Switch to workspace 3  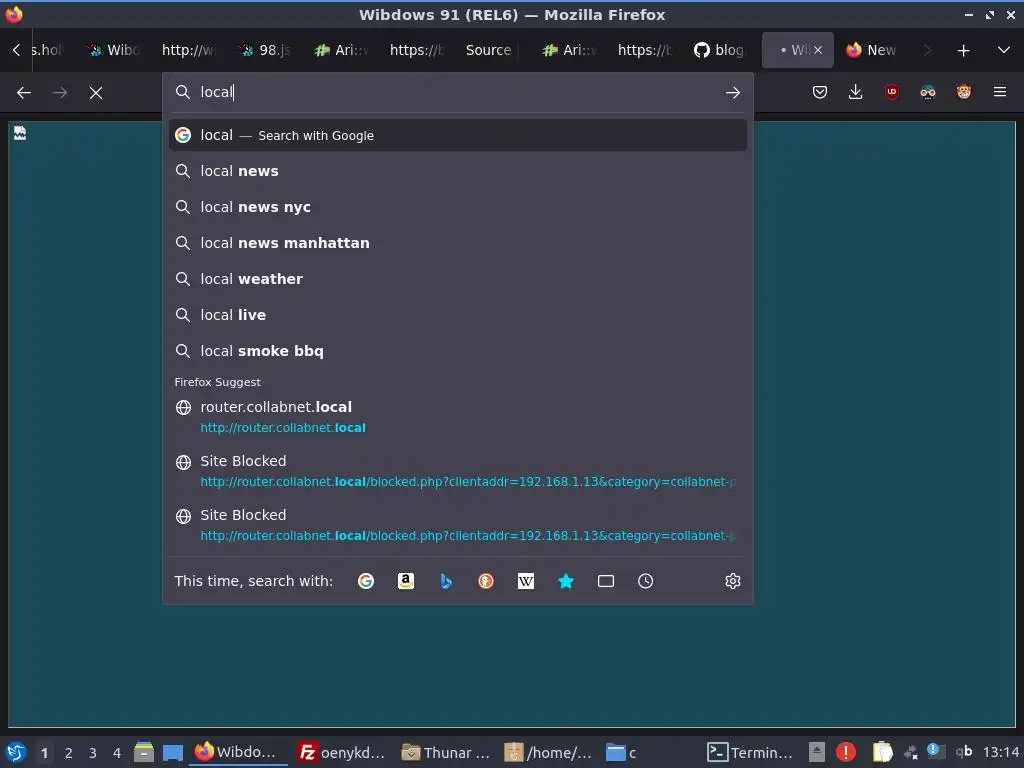[x=93, y=753]
